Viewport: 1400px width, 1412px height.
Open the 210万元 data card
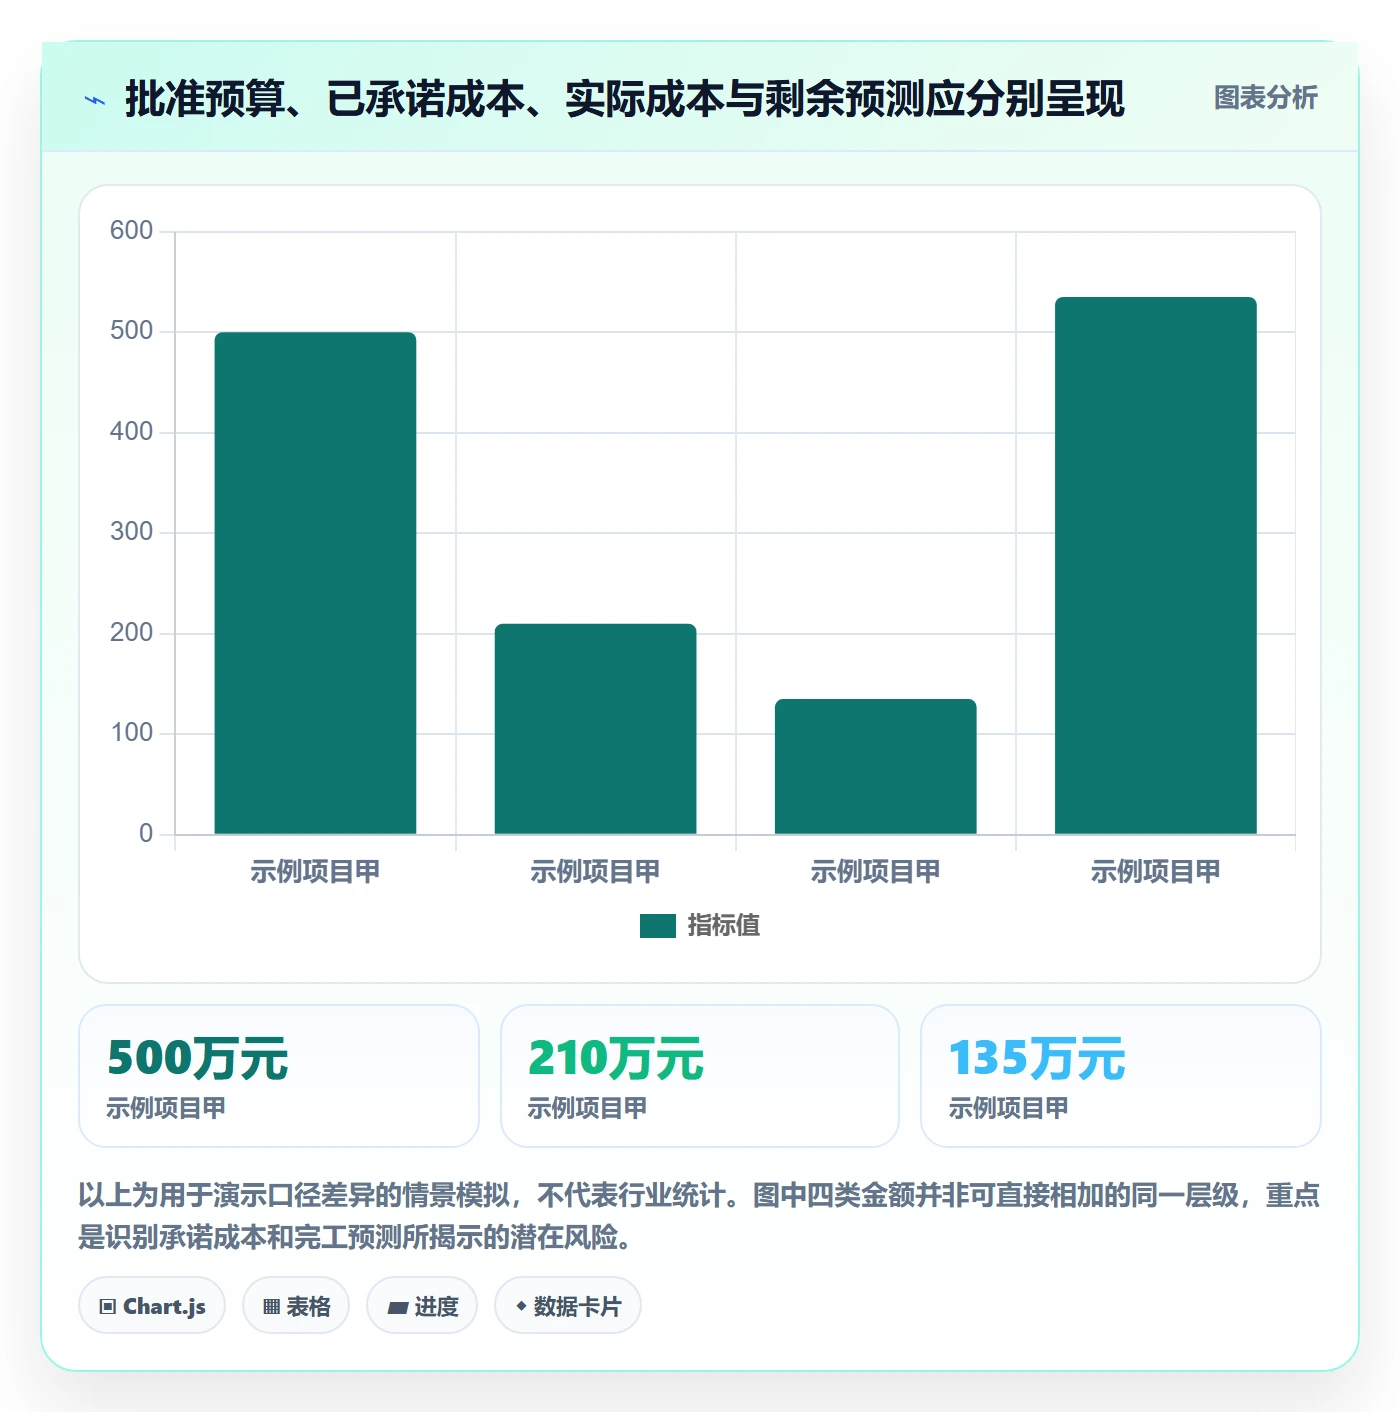[700, 1076]
